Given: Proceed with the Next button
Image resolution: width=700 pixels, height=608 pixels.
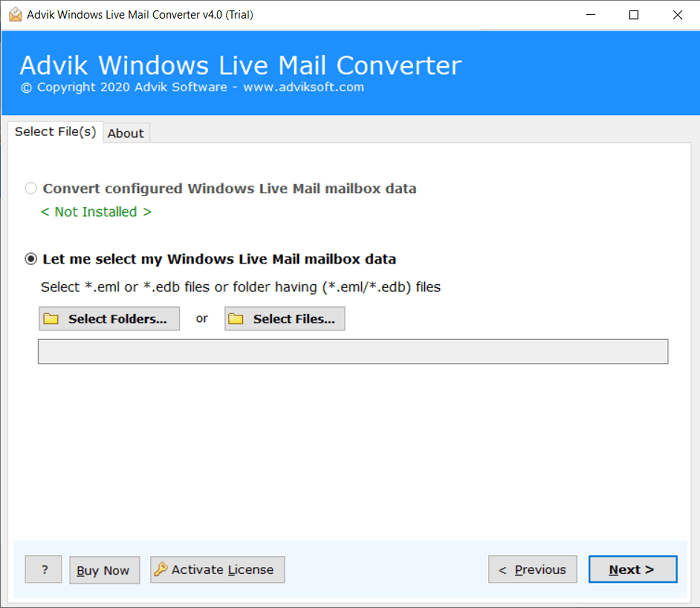Looking at the screenshot, I should coord(633,569).
